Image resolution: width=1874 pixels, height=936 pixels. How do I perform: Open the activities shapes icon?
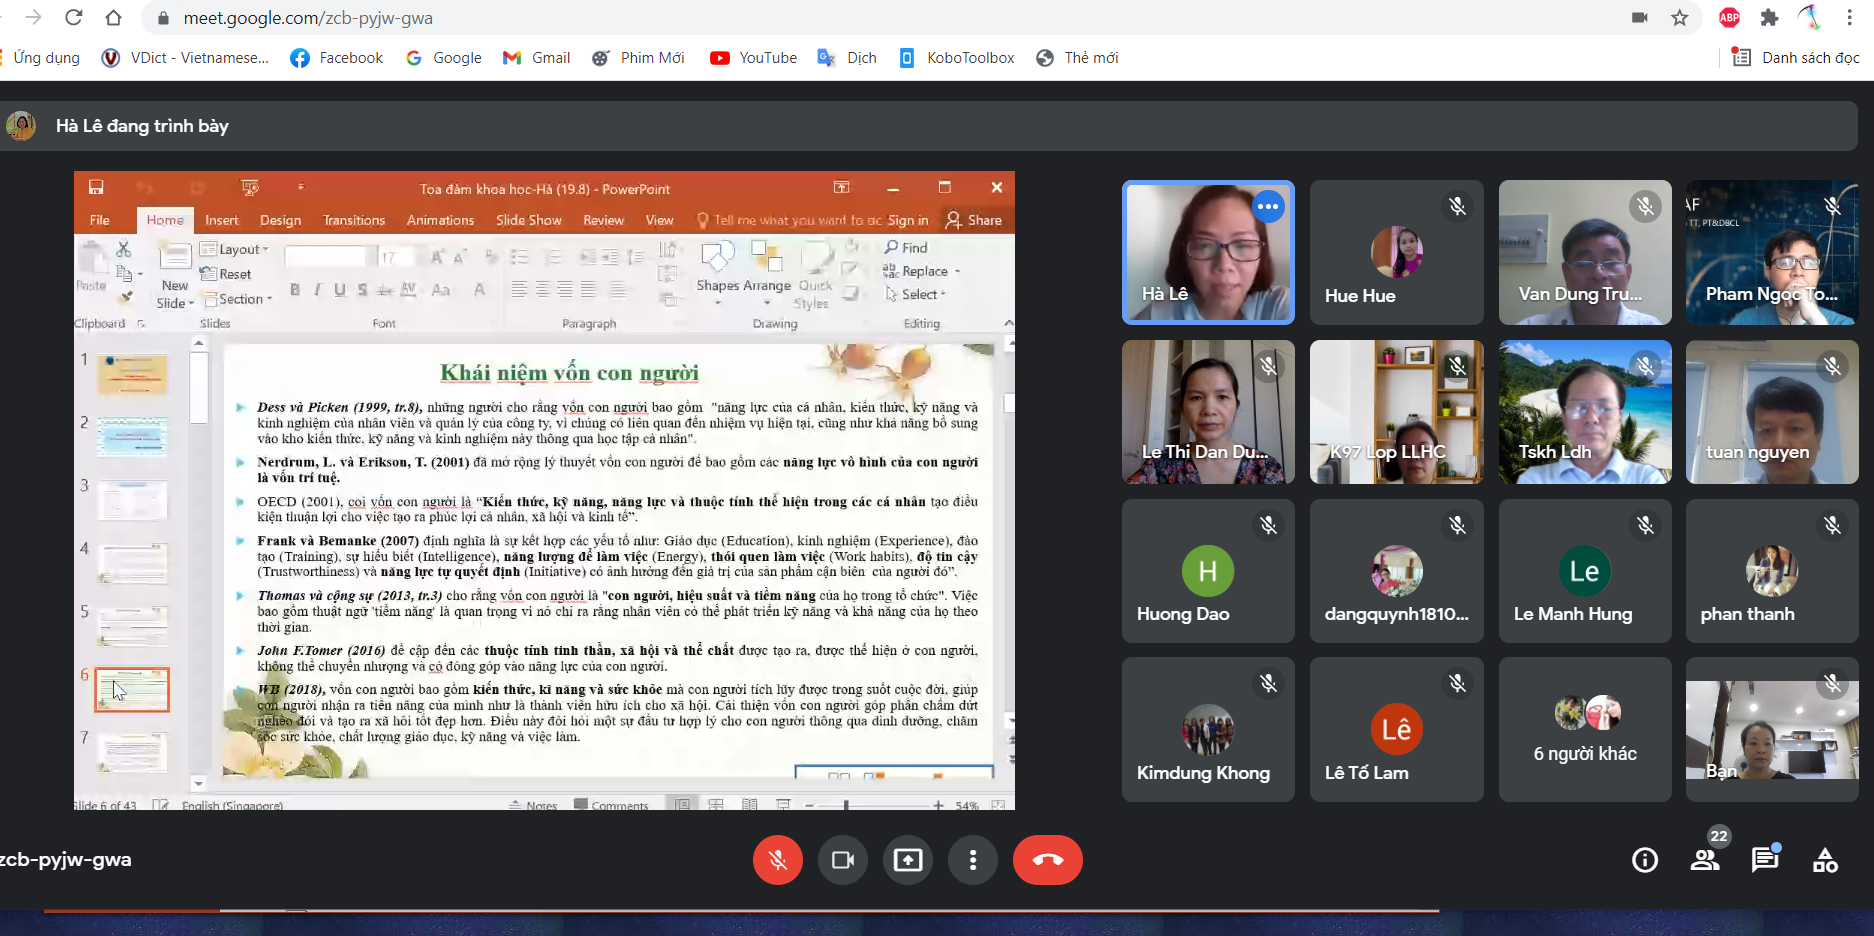(x=1825, y=860)
